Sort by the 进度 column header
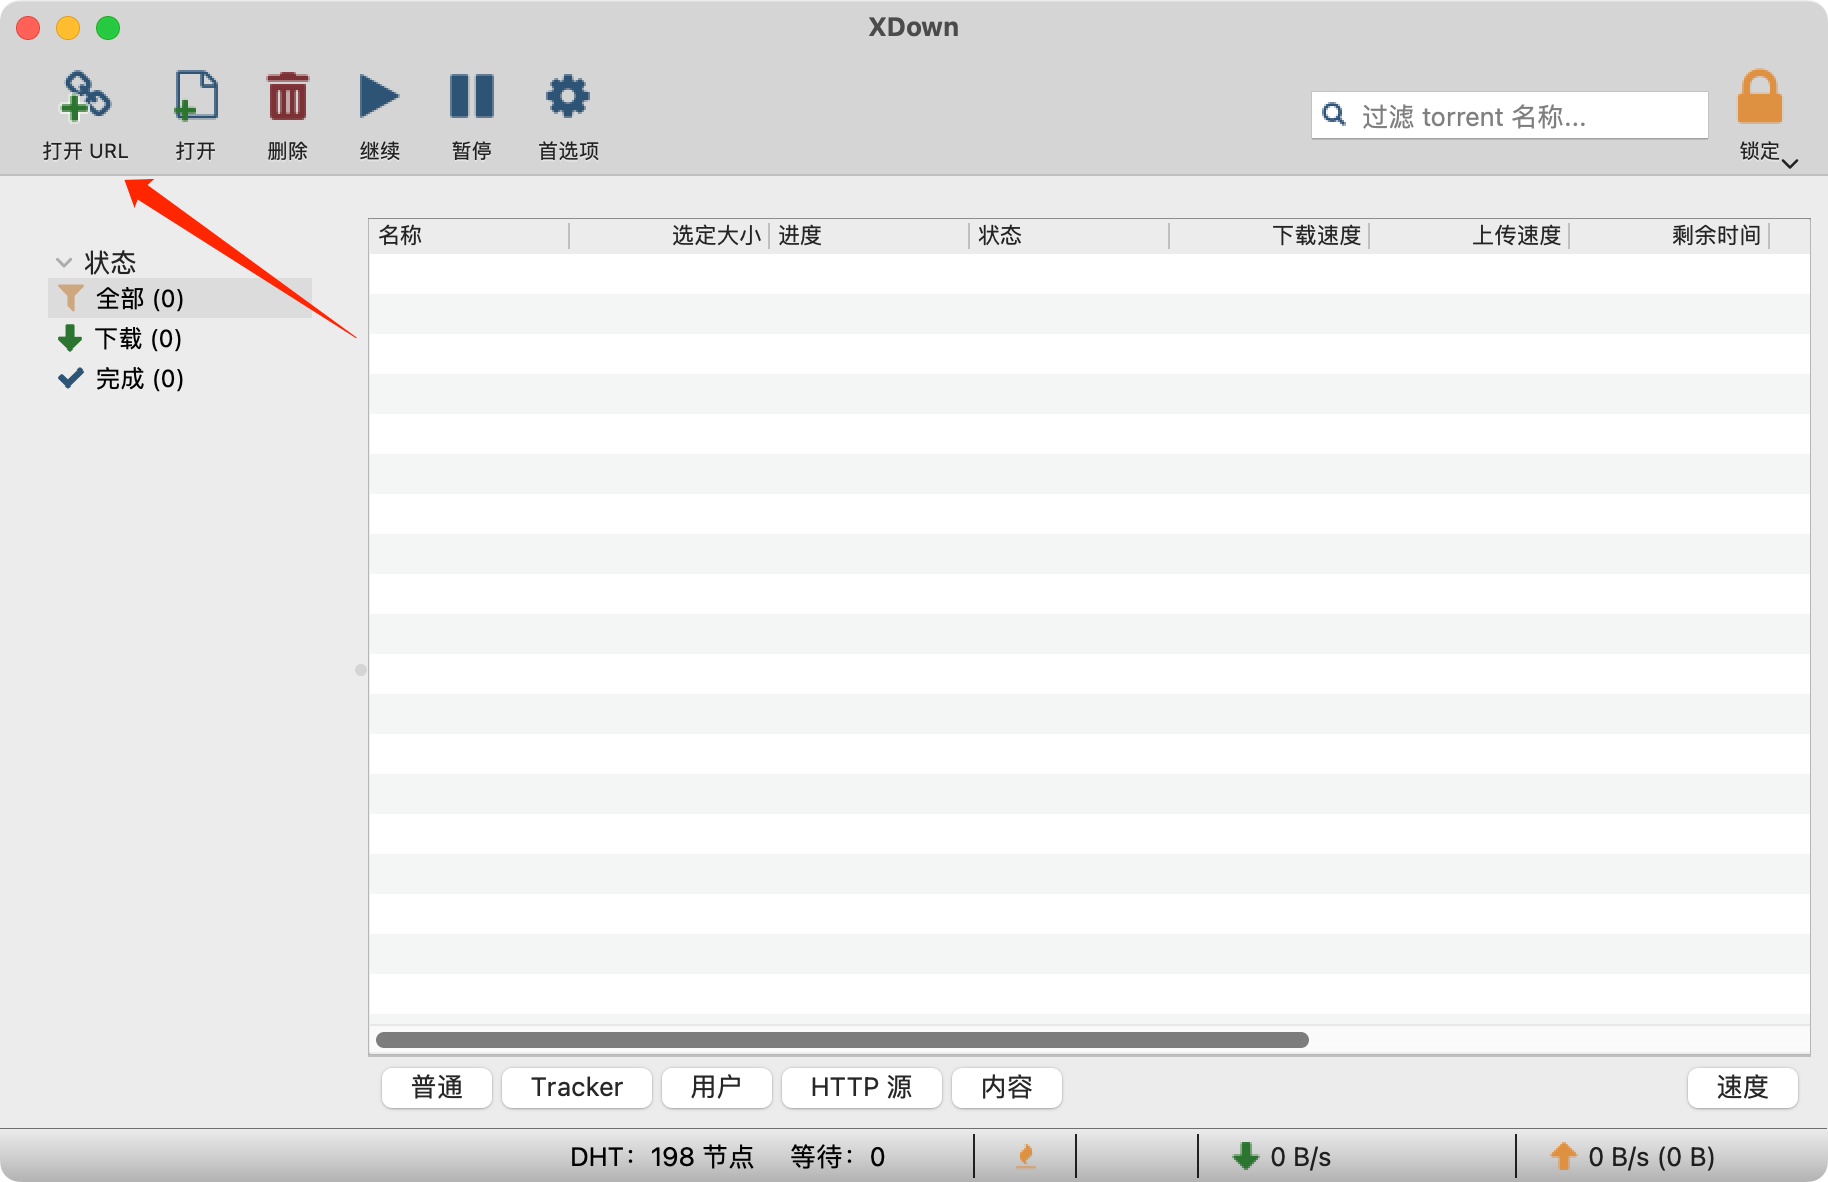The height and width of the screenshot is (1182, 1828). coord(869,235)
